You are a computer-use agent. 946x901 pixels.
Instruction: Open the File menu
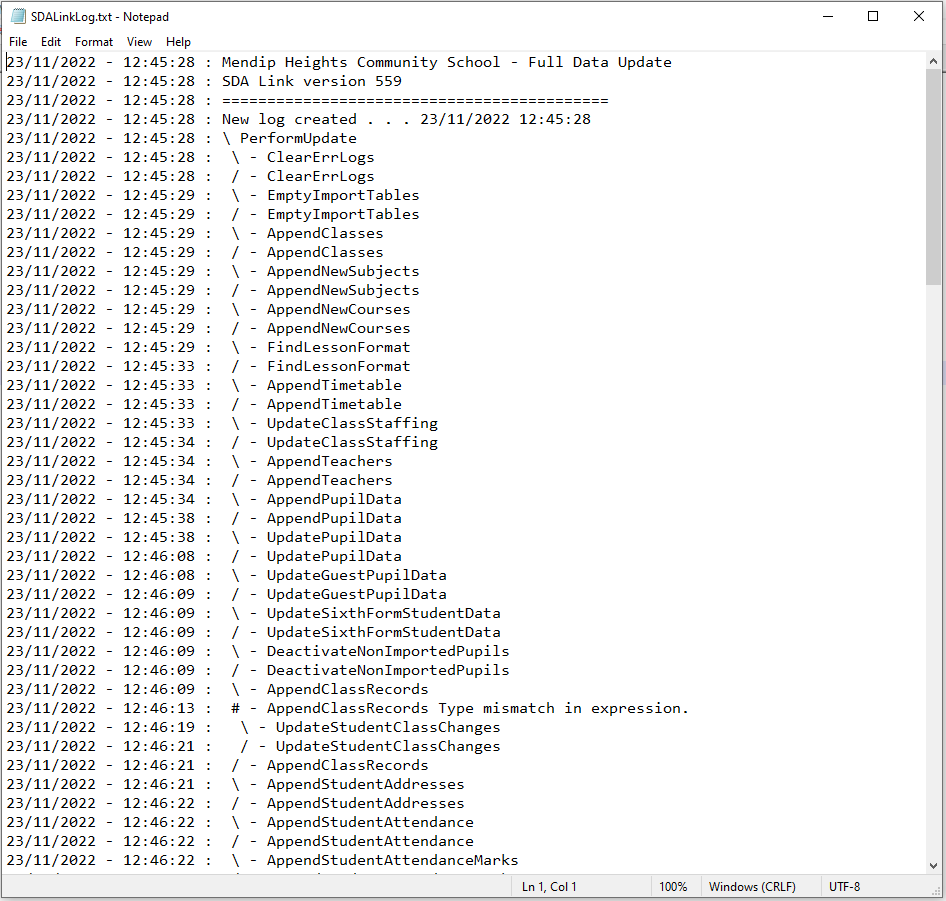18,42
